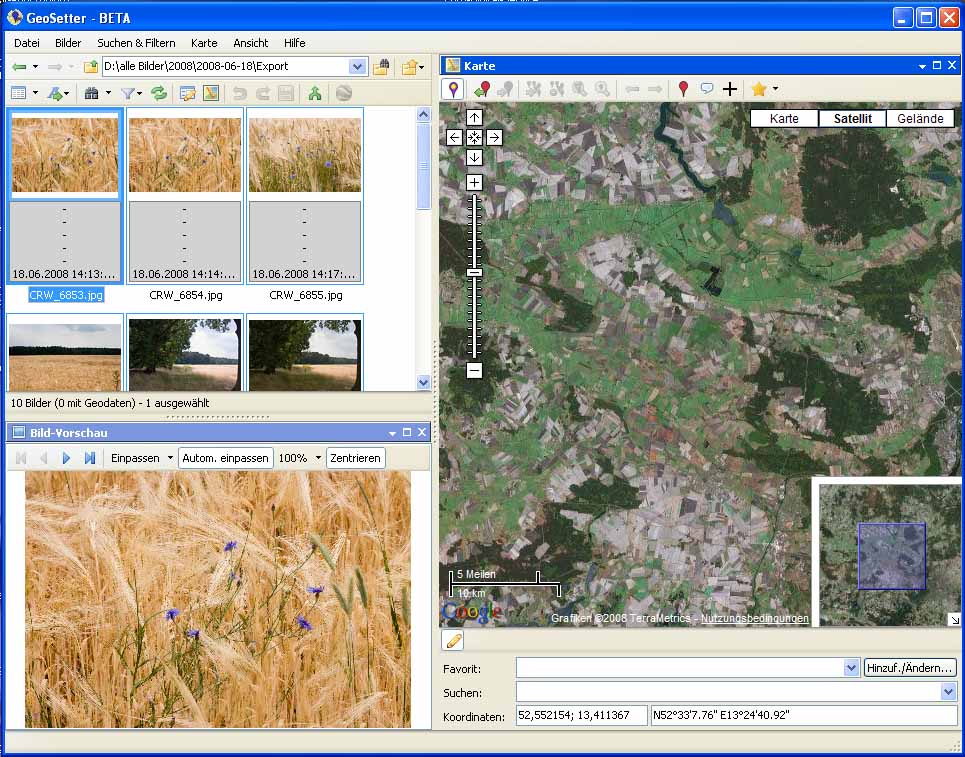Image resolution: width=965 pixels, height=757 pixels.
Task: Click the map zoom-in plus button
Action: 474,182
